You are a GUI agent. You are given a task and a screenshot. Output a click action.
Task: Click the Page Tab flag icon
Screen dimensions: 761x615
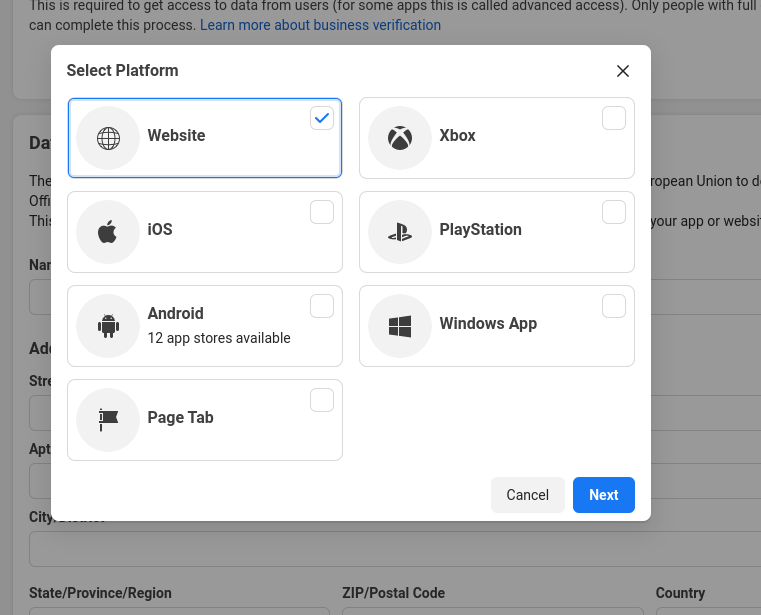tap(108, 420)
